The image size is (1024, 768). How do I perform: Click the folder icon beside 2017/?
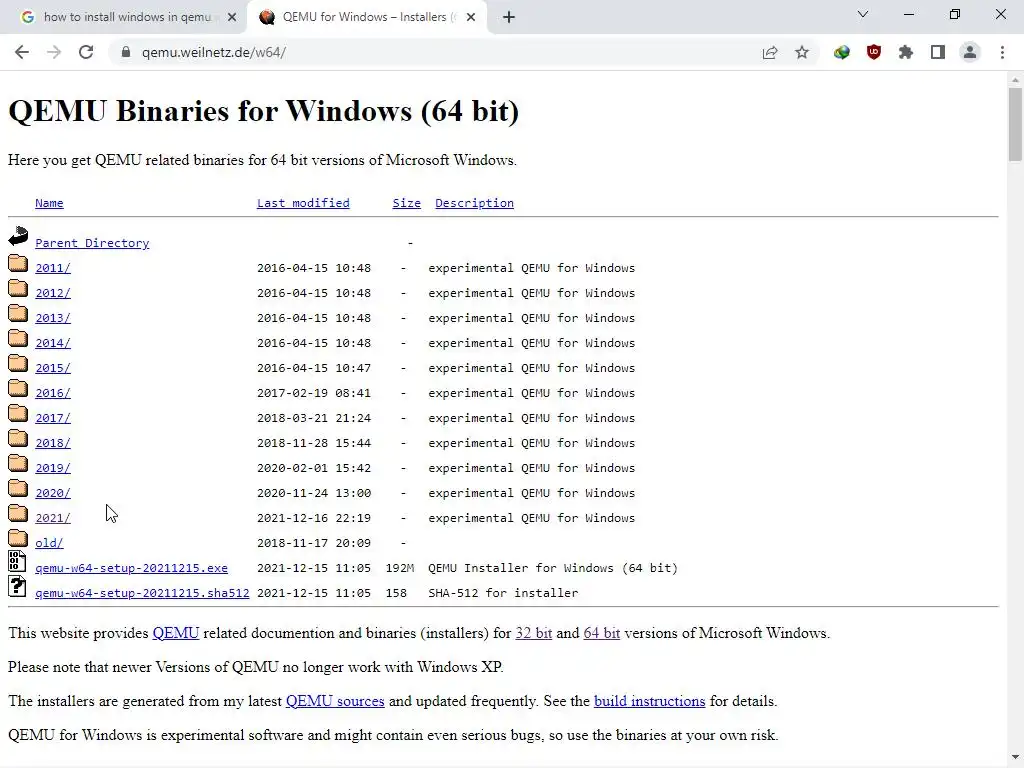[x=18, y=413]
